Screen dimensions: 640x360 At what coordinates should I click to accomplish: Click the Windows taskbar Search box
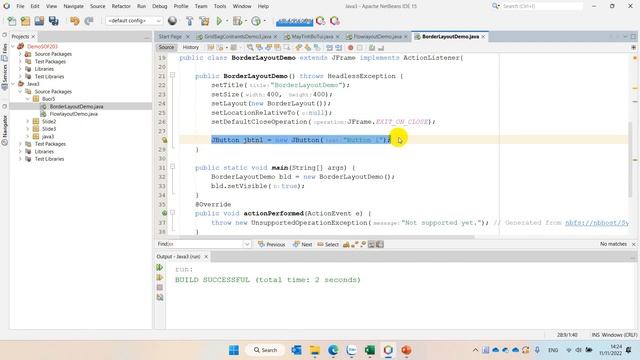[265, 350]
